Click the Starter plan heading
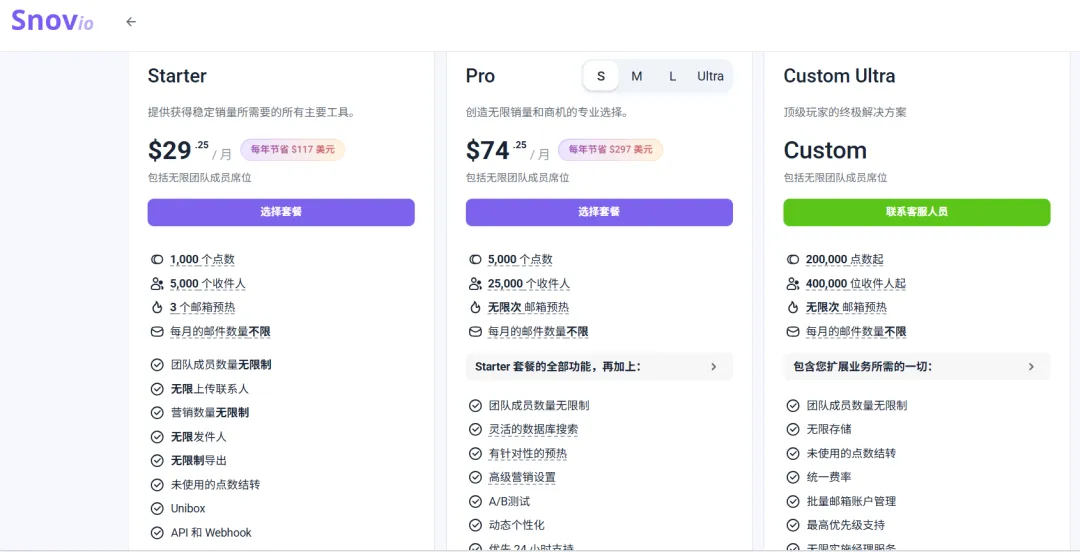Viewport: 1080px width, 552px height. coord(177,76)
